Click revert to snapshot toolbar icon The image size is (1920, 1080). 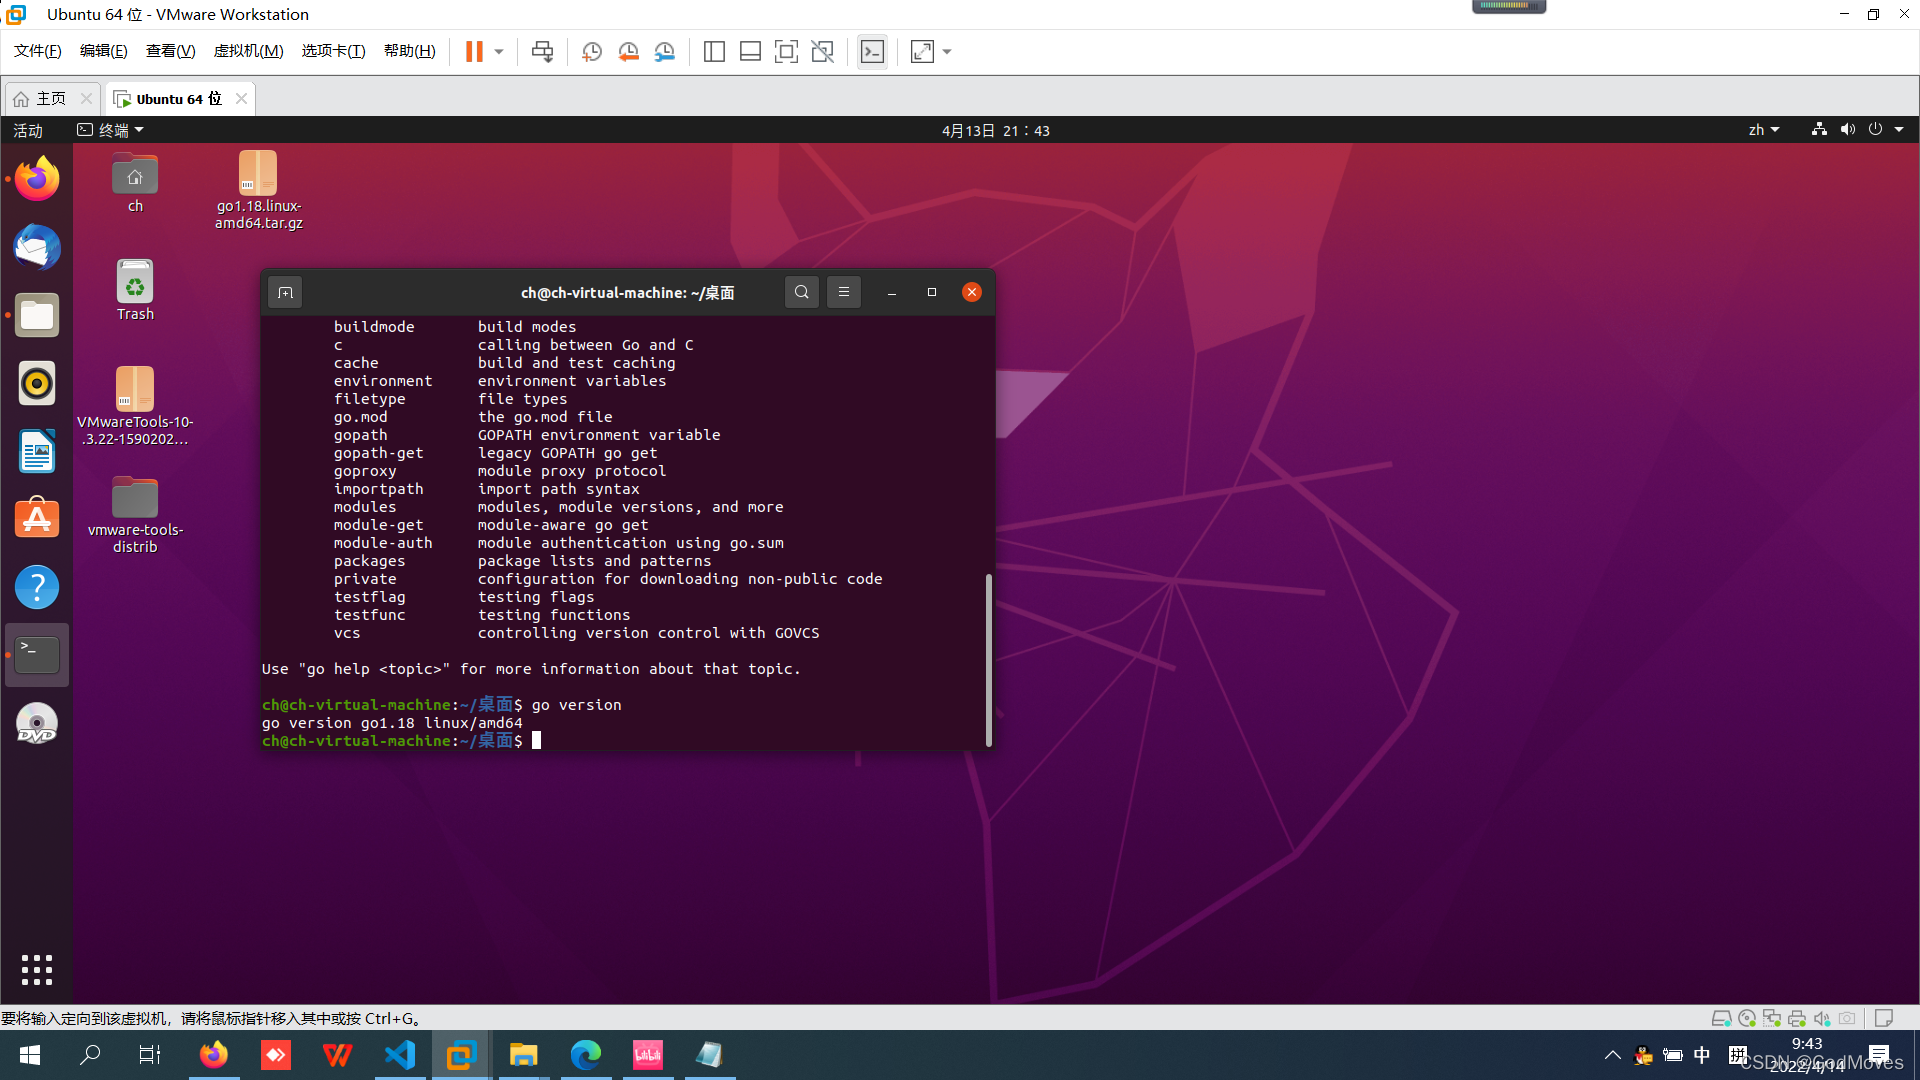click(628, 51)
